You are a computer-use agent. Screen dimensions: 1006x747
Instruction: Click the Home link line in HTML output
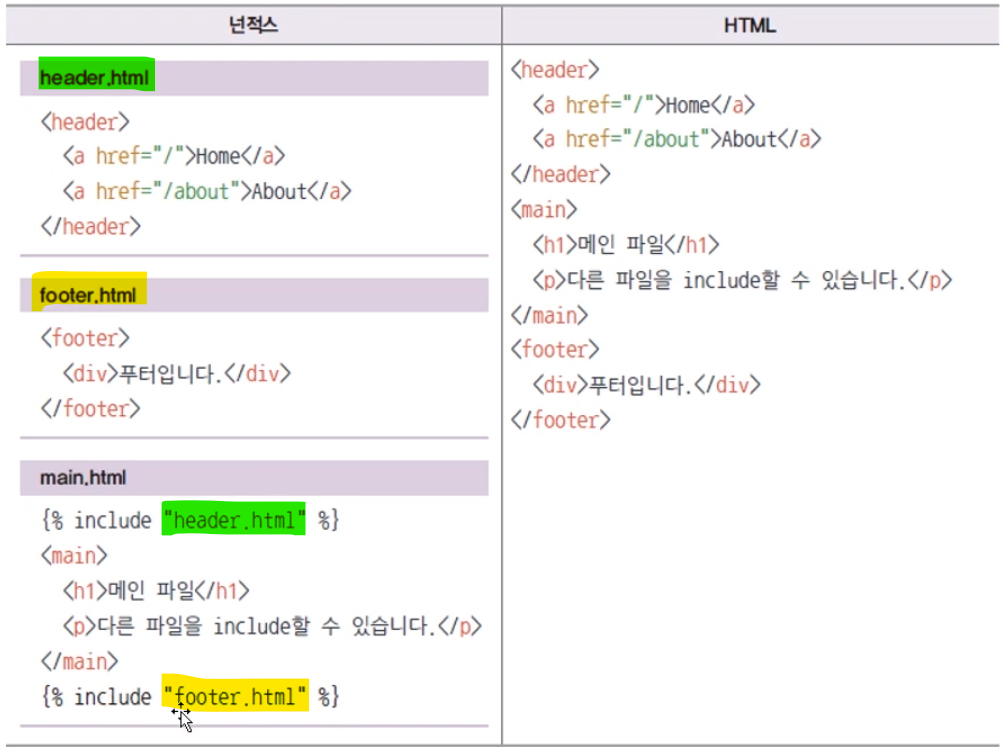click(644, 105)
